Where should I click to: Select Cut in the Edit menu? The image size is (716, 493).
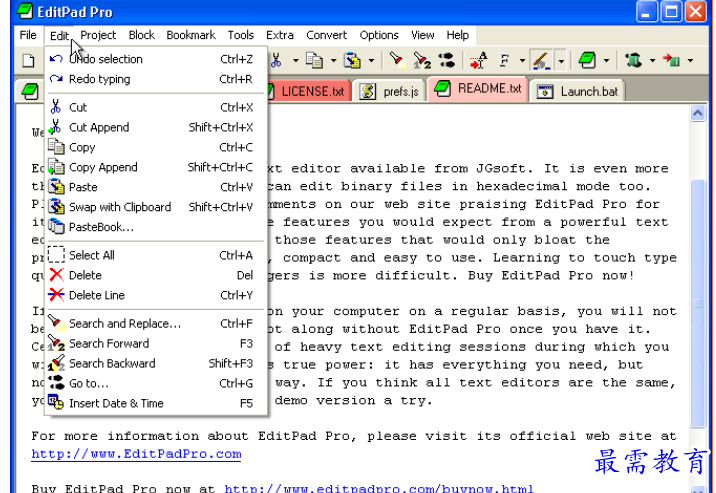tap(156, 108)
